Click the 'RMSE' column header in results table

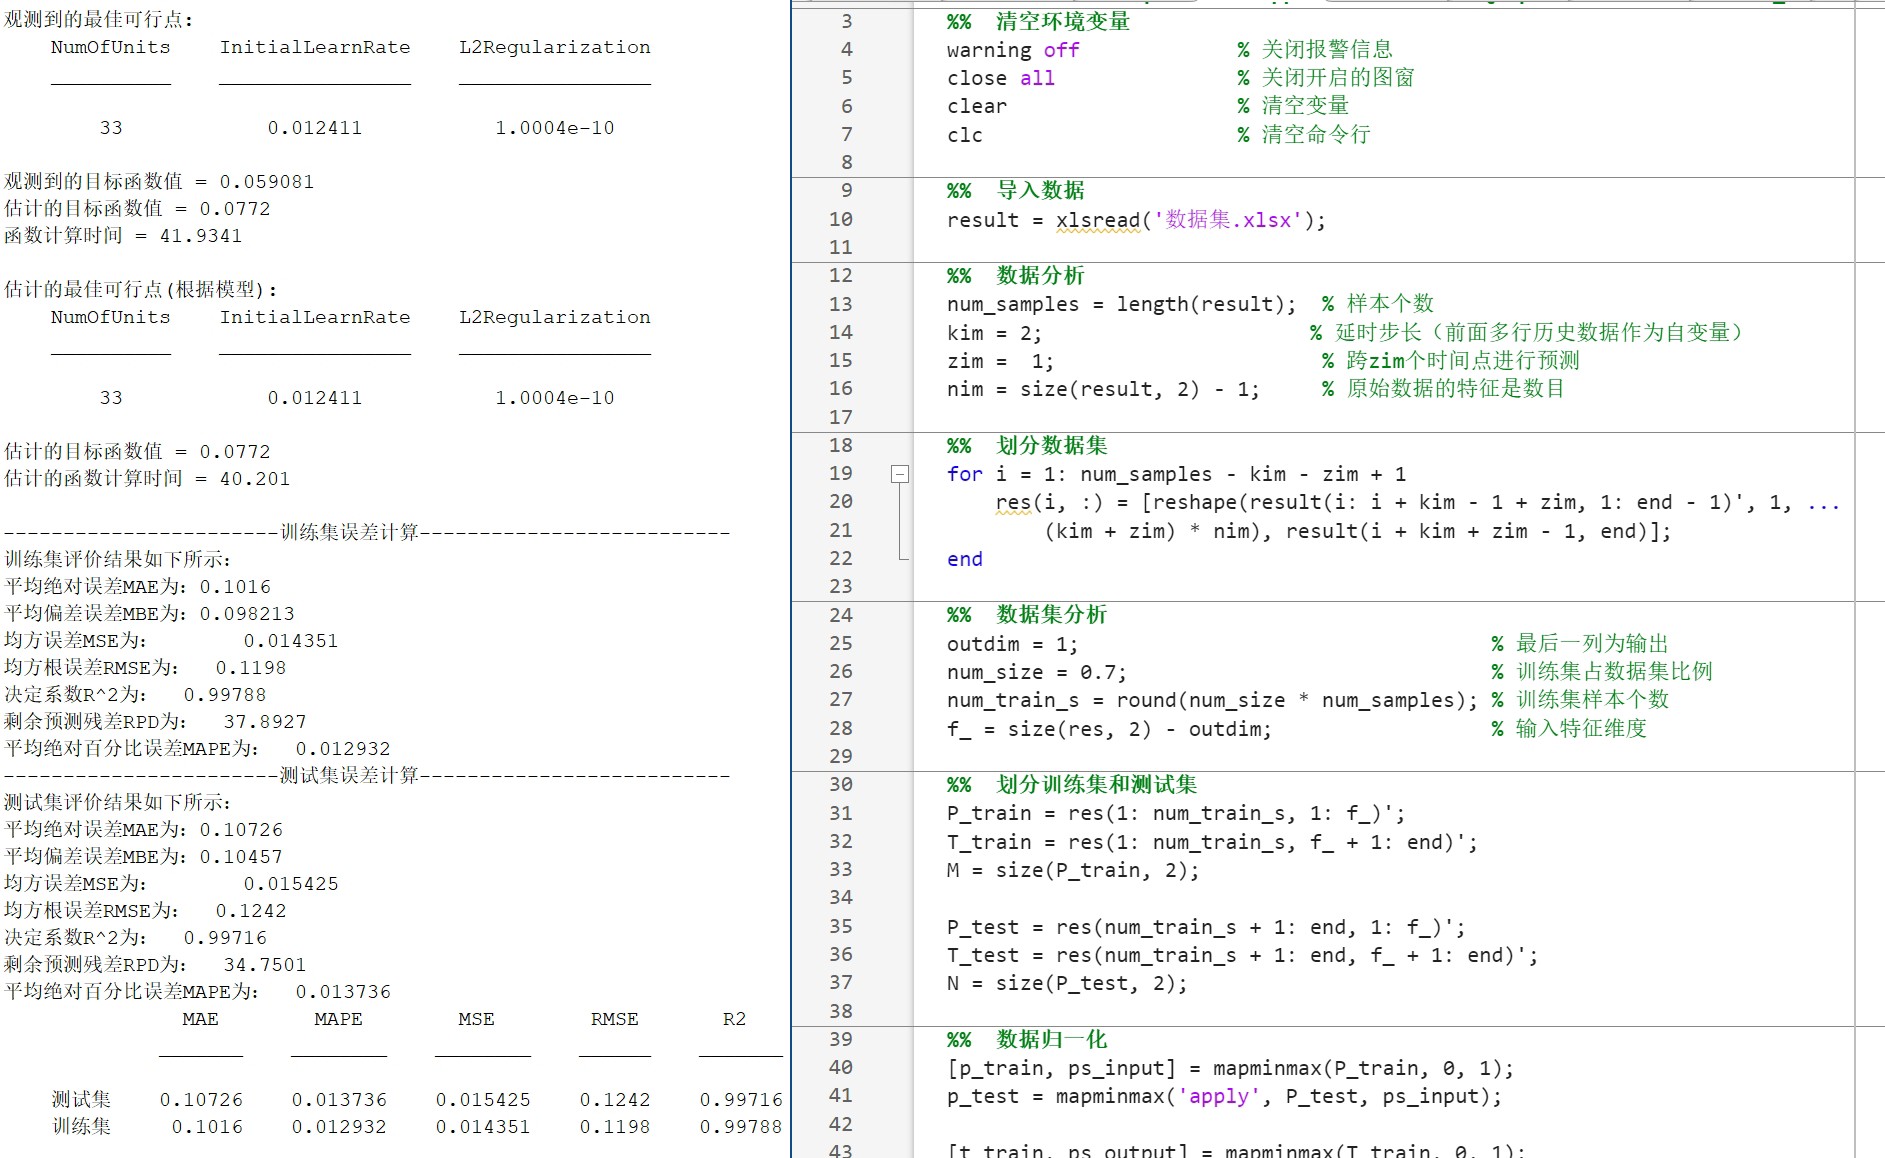[614, 1019]
